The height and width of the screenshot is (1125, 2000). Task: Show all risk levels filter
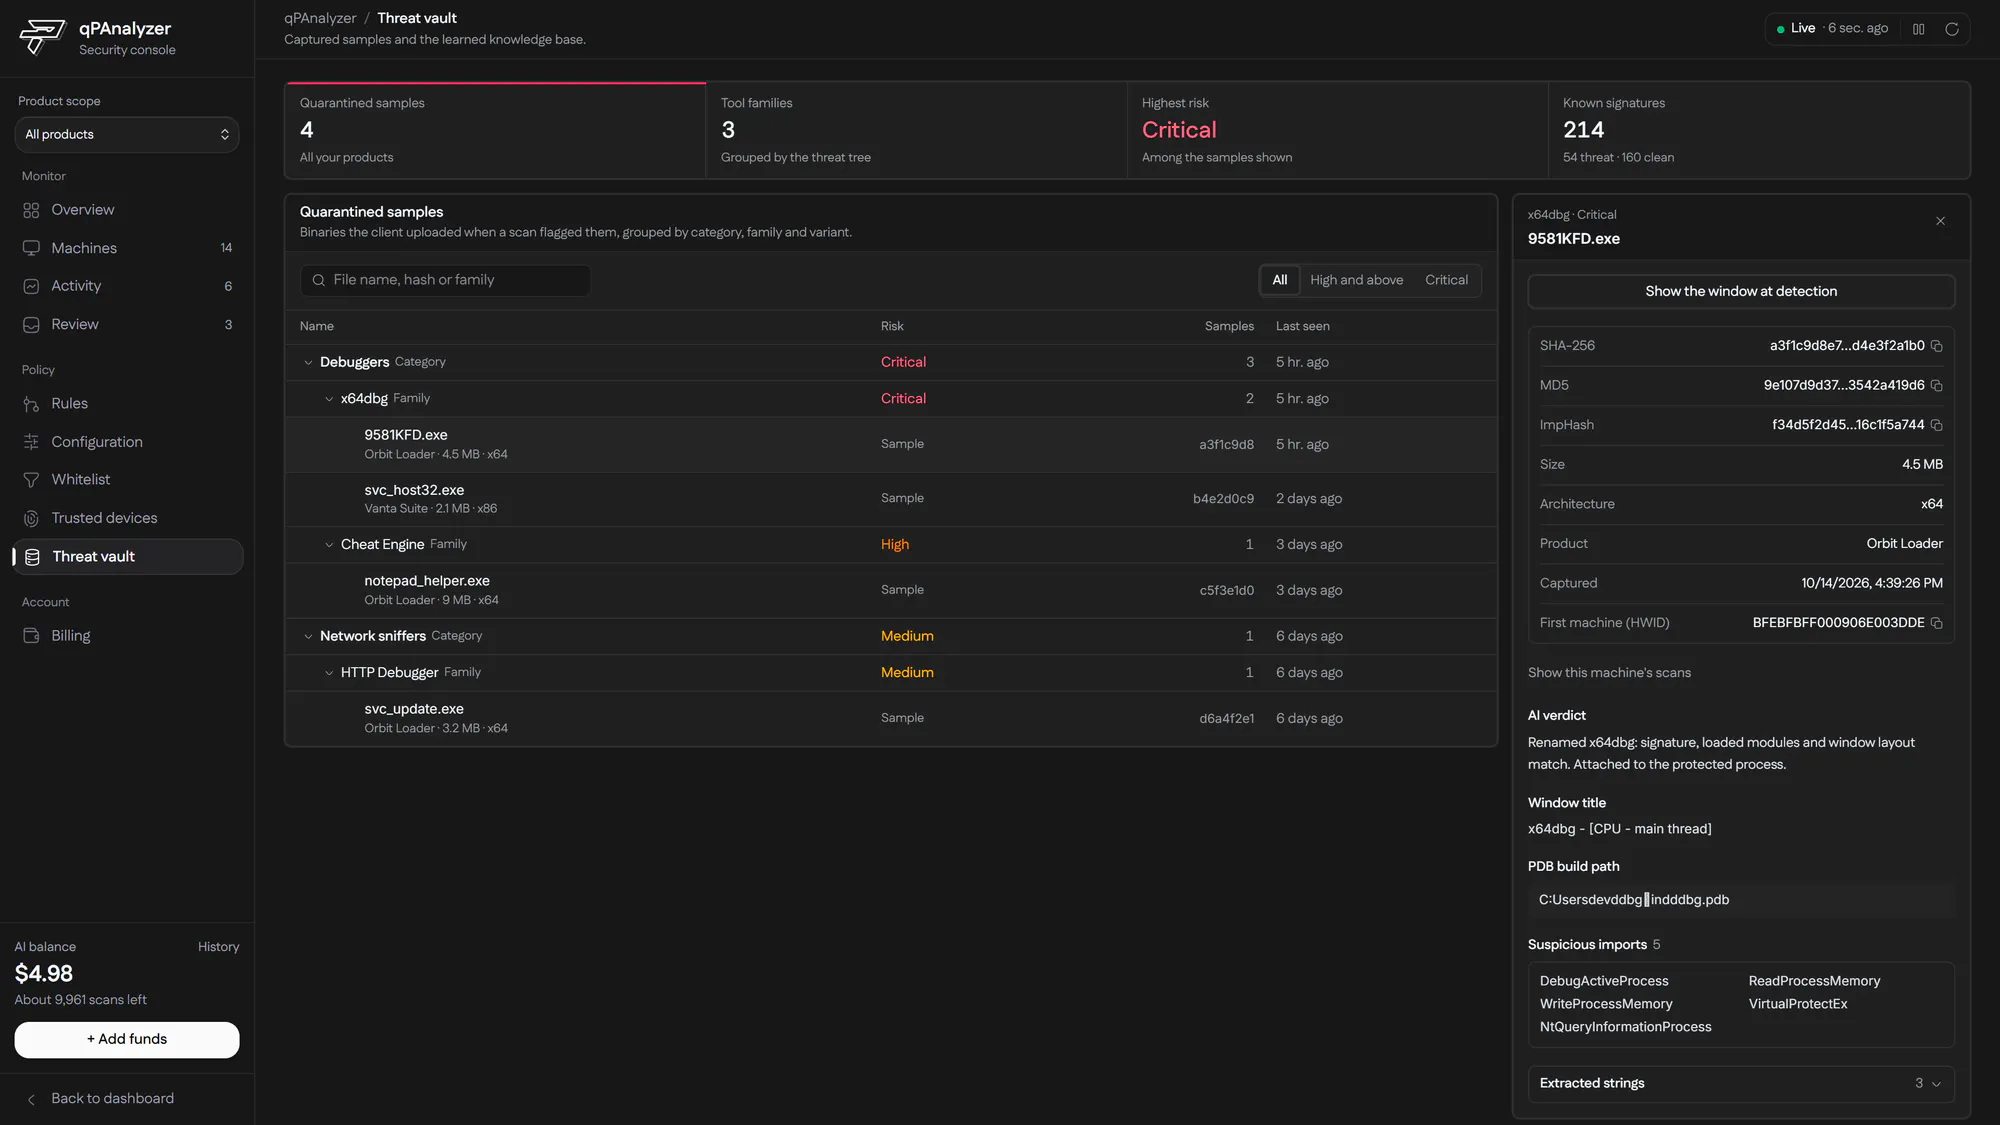click(1279, 280)
